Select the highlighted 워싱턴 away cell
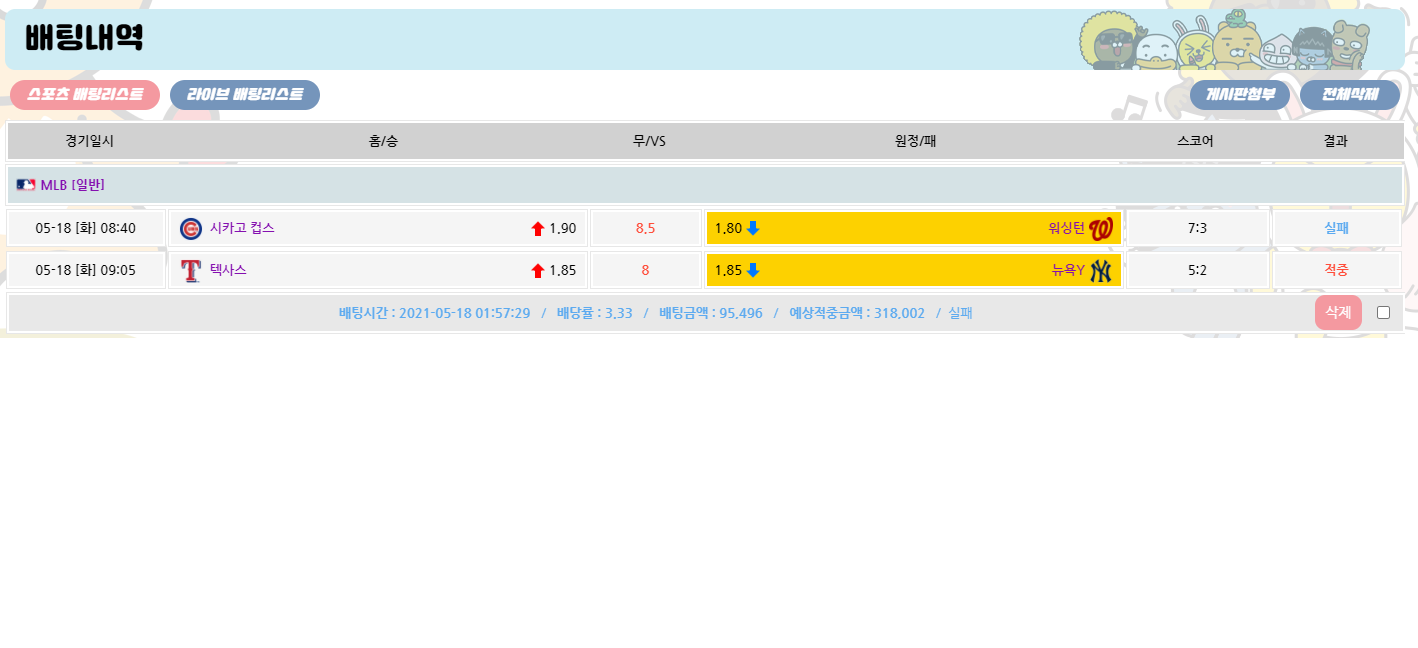The height and width of the screenshot is (648, 1418). click(x=913, y=228)
